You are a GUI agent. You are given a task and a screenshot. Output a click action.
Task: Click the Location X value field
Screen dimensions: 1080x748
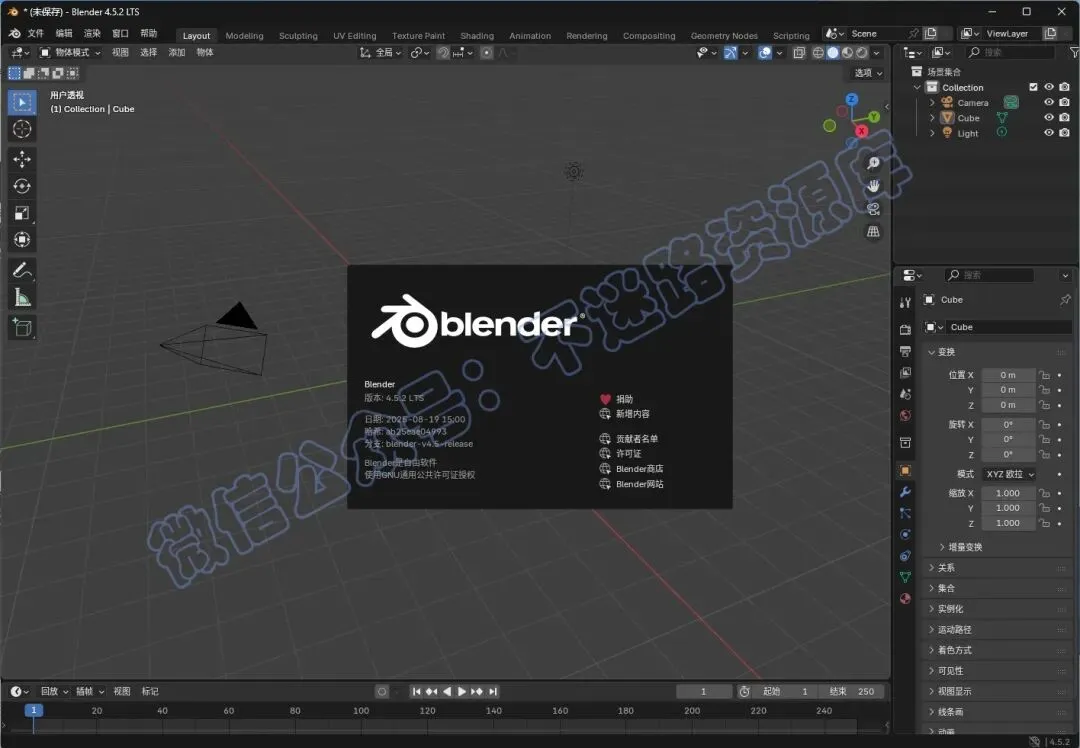(1008, 375)
